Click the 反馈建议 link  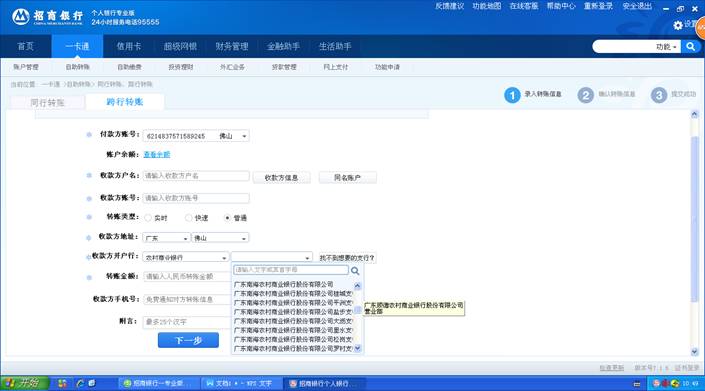[449, 6]
